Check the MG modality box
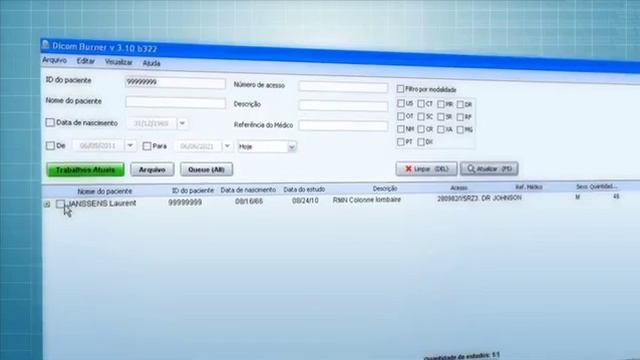This screenshot has width=640, height=360. click(460, 130)
